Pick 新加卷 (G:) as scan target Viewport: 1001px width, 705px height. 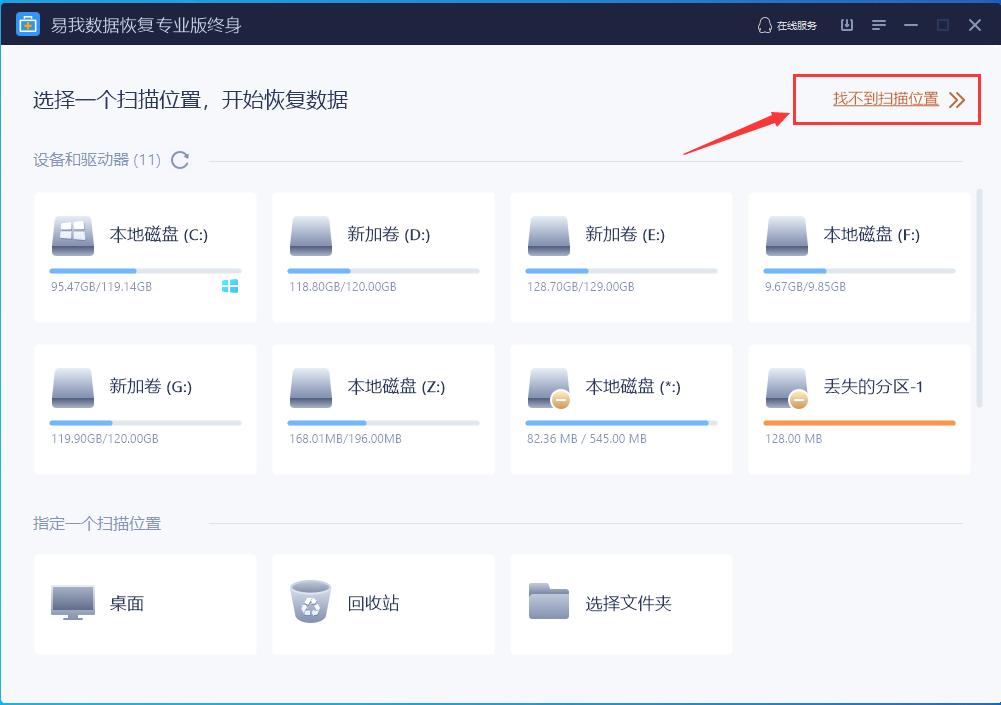[144, 408]
